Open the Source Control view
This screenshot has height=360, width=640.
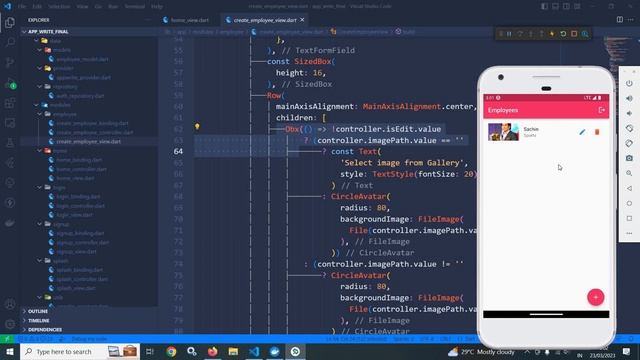(x=10, y=62)
